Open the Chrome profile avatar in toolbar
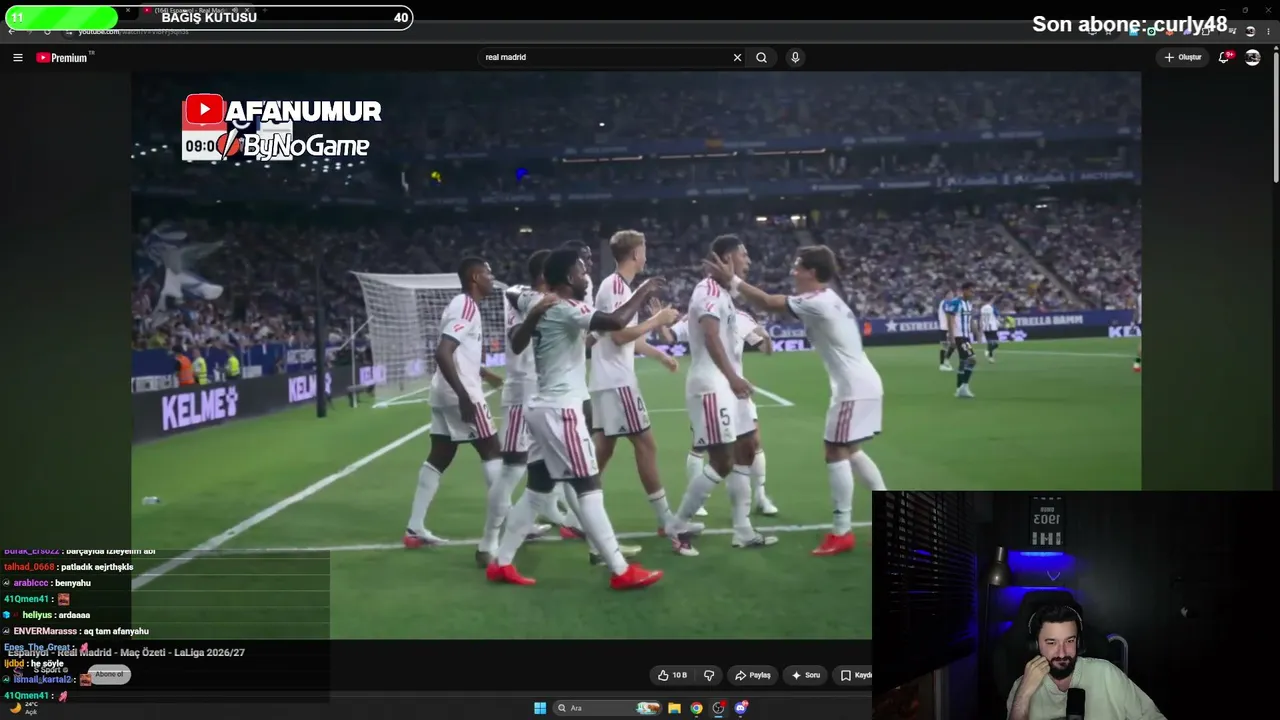1280x720 pixels. (1250, 32)
